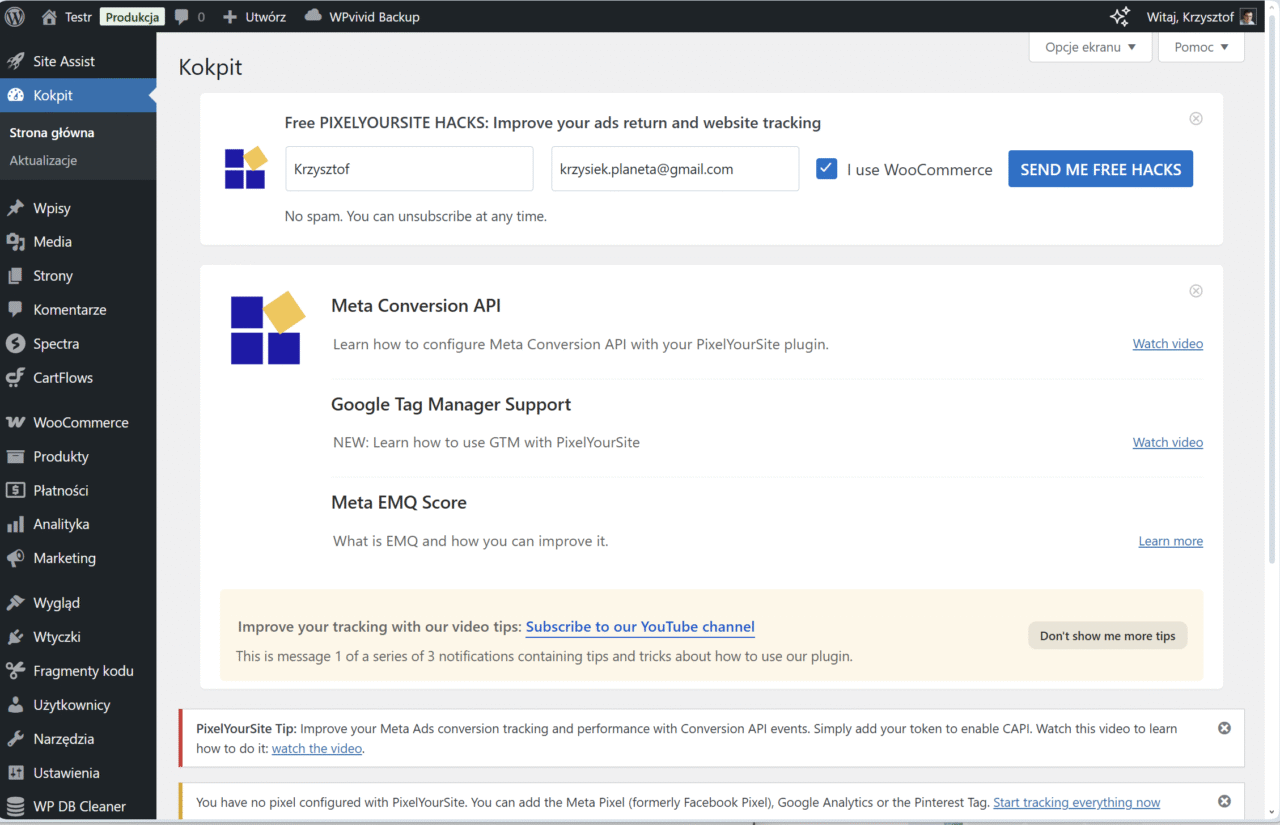Image resolution: width=1280 pixels, height=825 pixels.
Task: Click the CartFlows logo icon
Action: (x=15, y=377)
